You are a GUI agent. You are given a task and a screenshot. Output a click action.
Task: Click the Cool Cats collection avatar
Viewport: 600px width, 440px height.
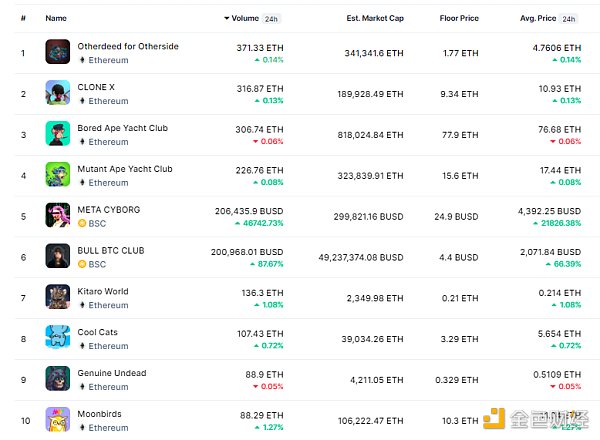[57, 338]
